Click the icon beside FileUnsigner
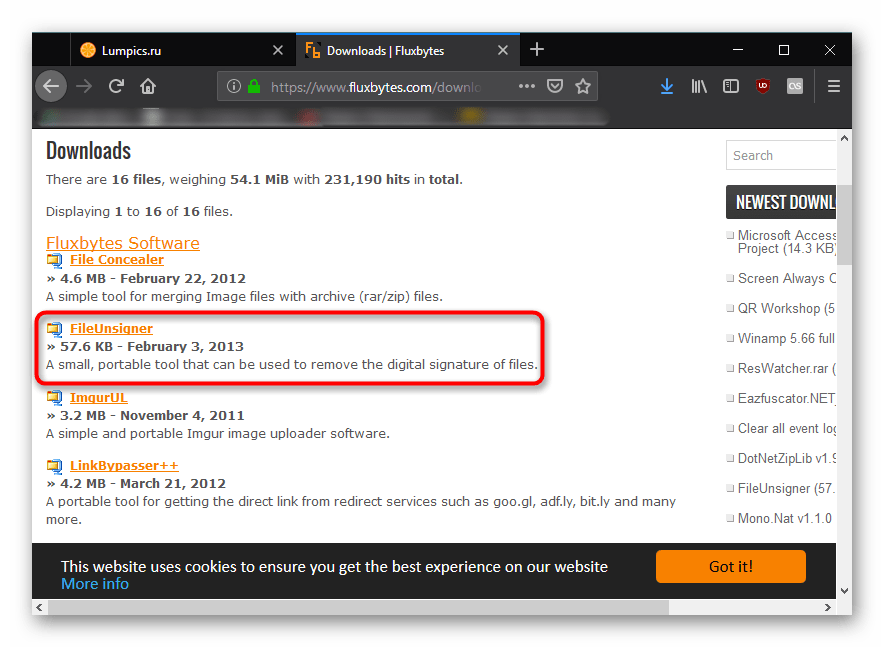 coord(55,329)
